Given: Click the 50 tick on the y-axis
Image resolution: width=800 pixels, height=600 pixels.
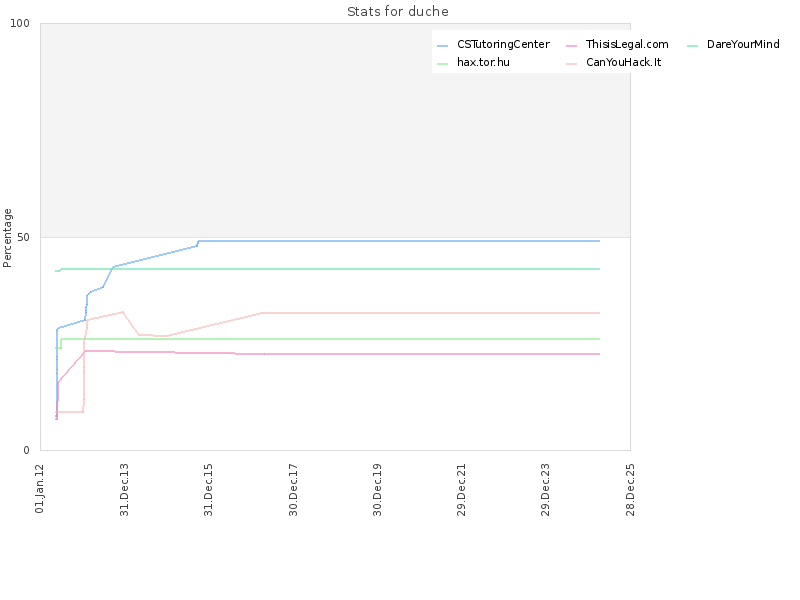Looking at the screenshot, I should pos(23,237).
